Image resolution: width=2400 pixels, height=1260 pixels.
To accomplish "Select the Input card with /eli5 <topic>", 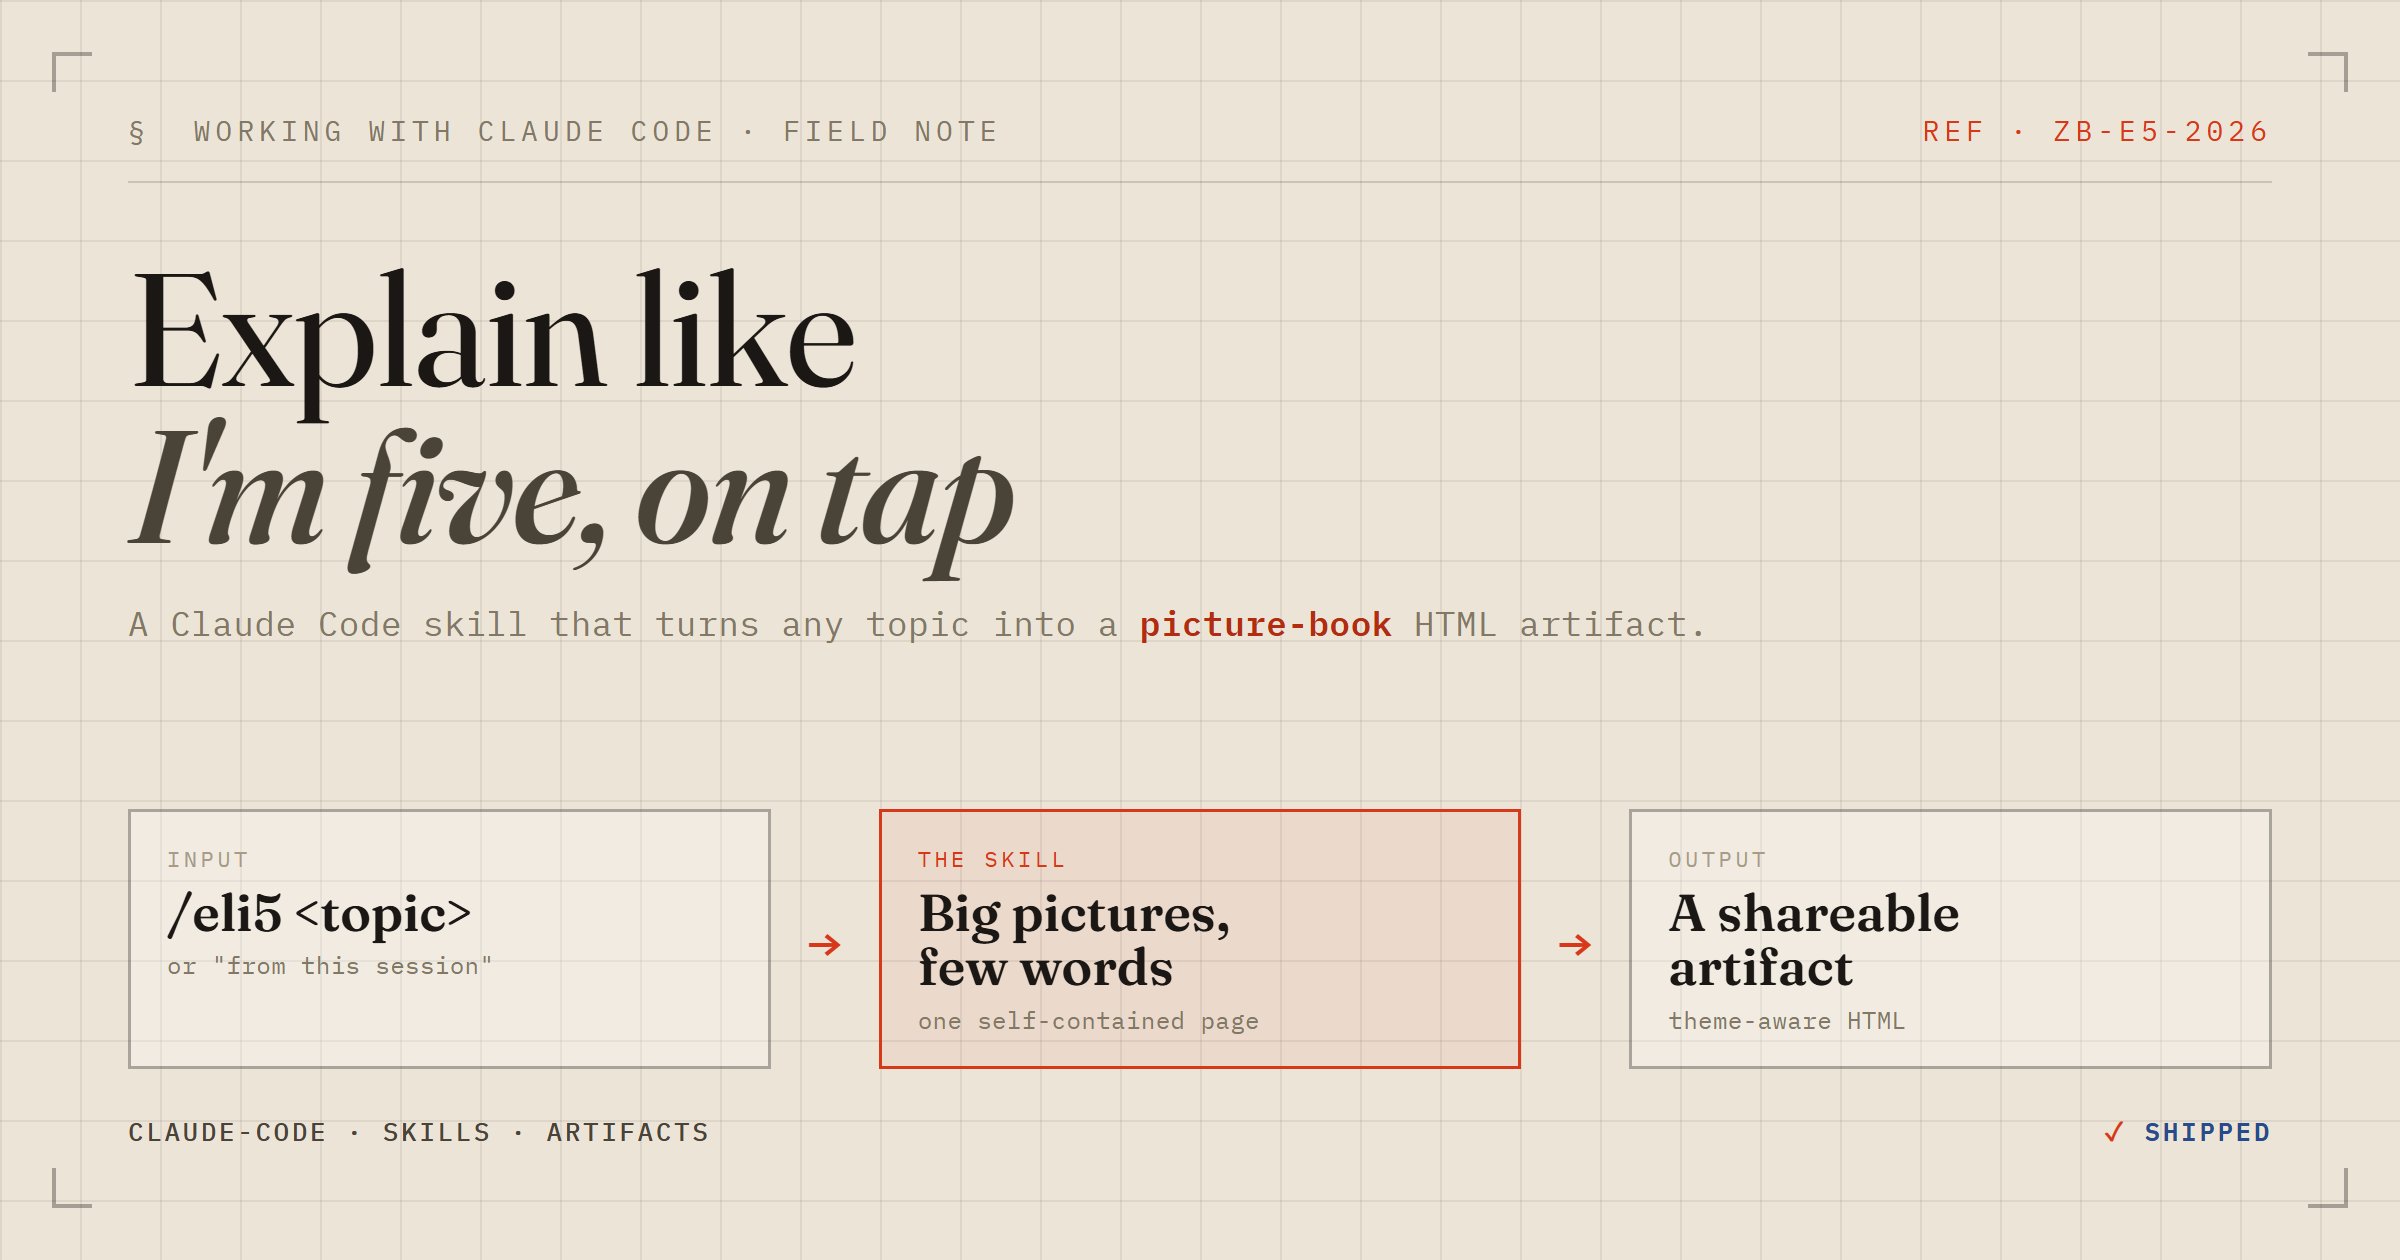I will [449, 939].
